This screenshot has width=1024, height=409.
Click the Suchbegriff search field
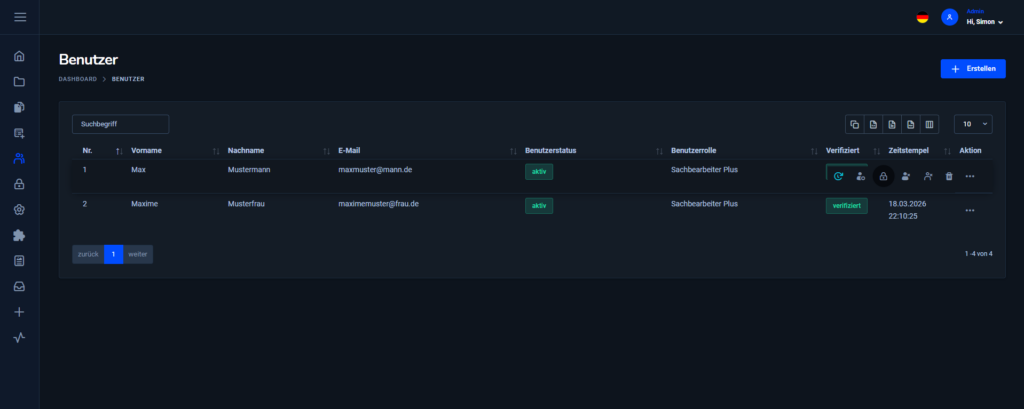point(120,124)
